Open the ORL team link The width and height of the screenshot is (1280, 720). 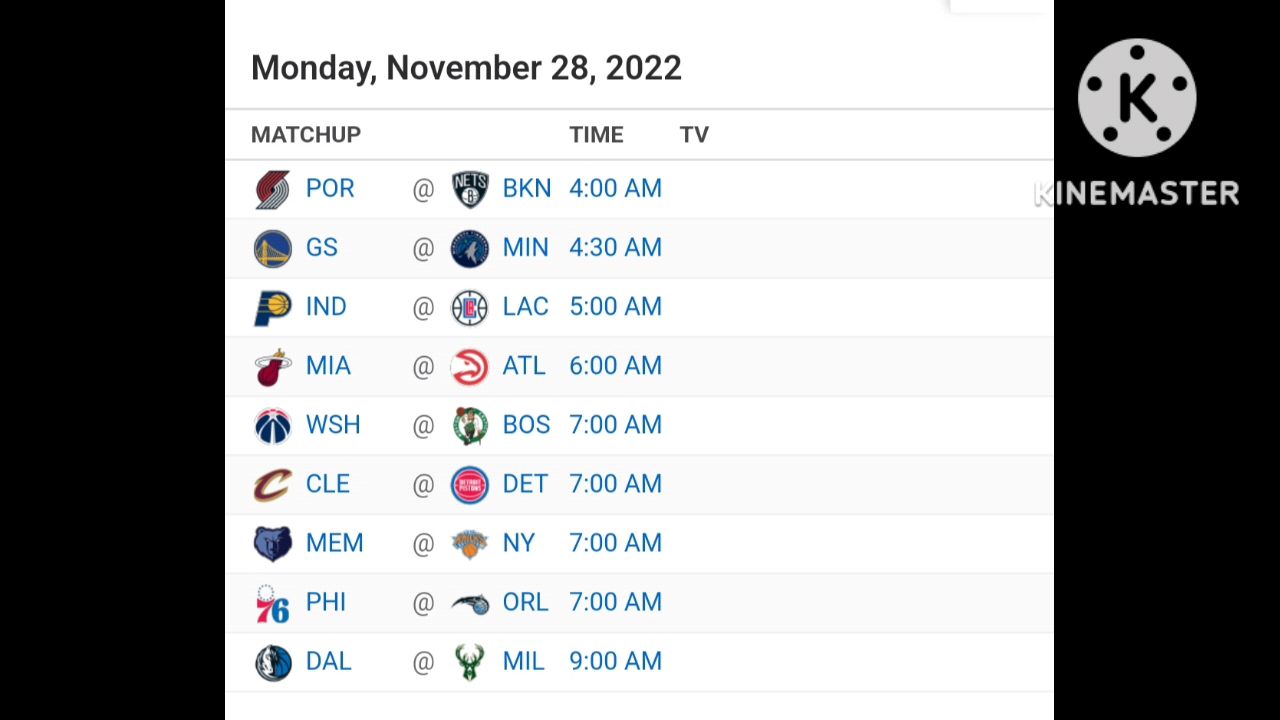click(525, 602)
